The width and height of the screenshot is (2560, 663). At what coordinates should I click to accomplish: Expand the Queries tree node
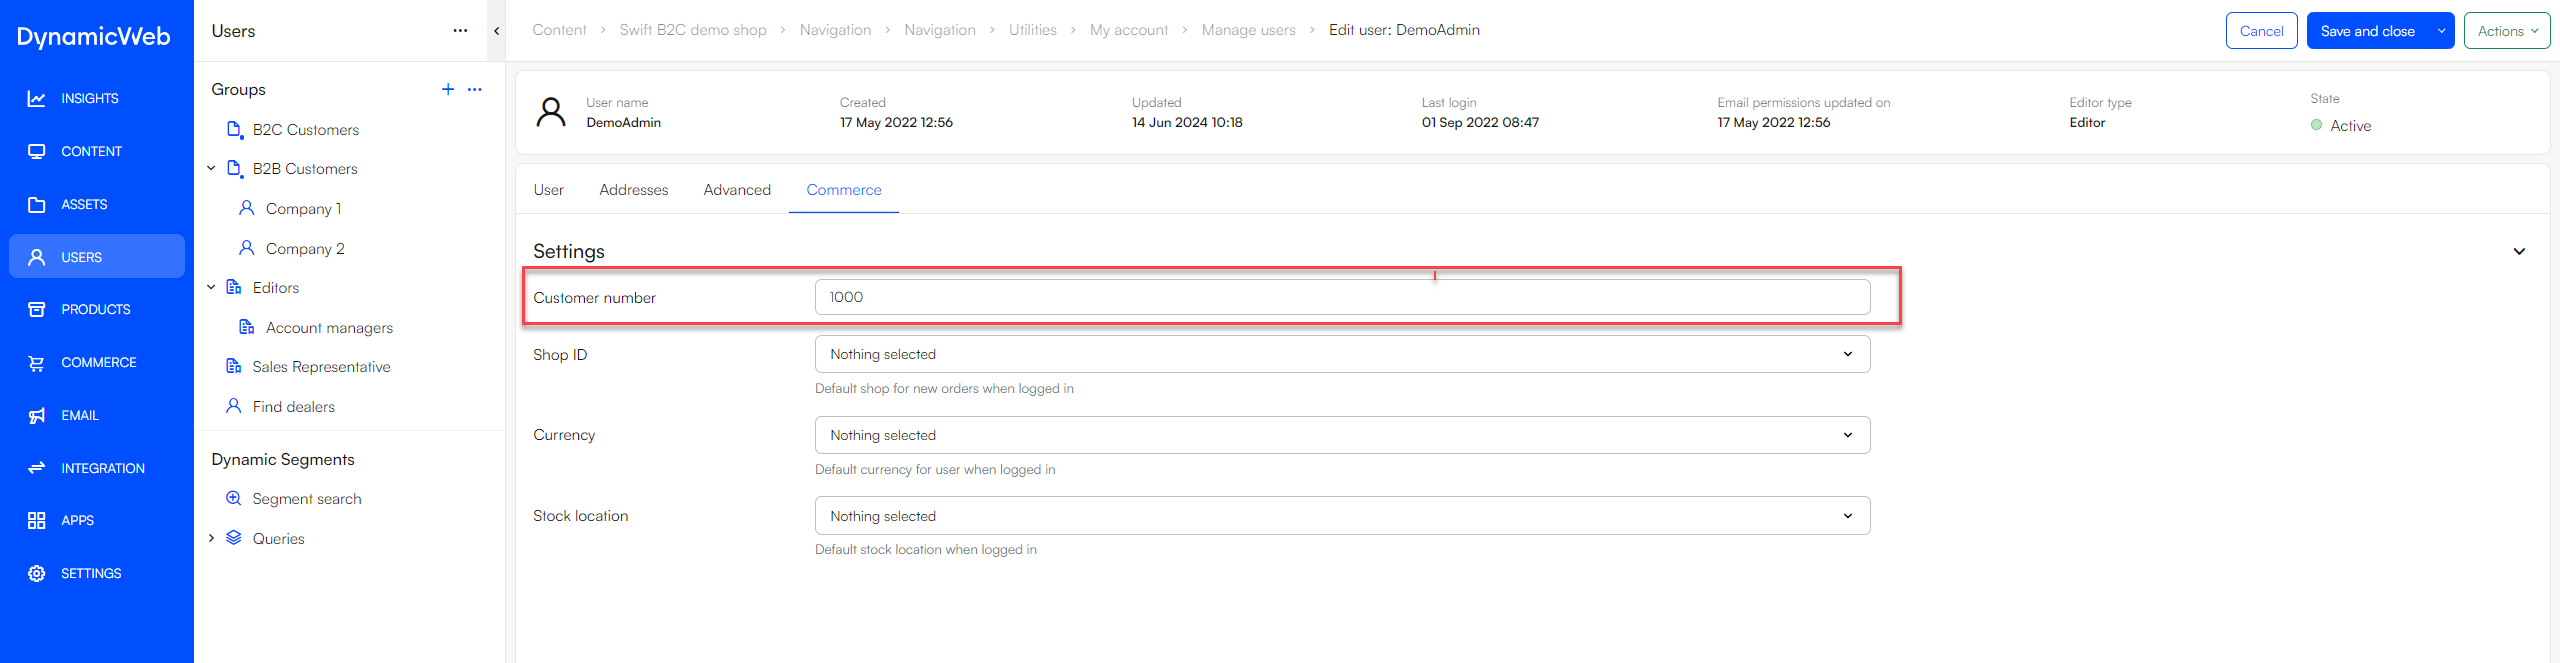pos(211,539)
